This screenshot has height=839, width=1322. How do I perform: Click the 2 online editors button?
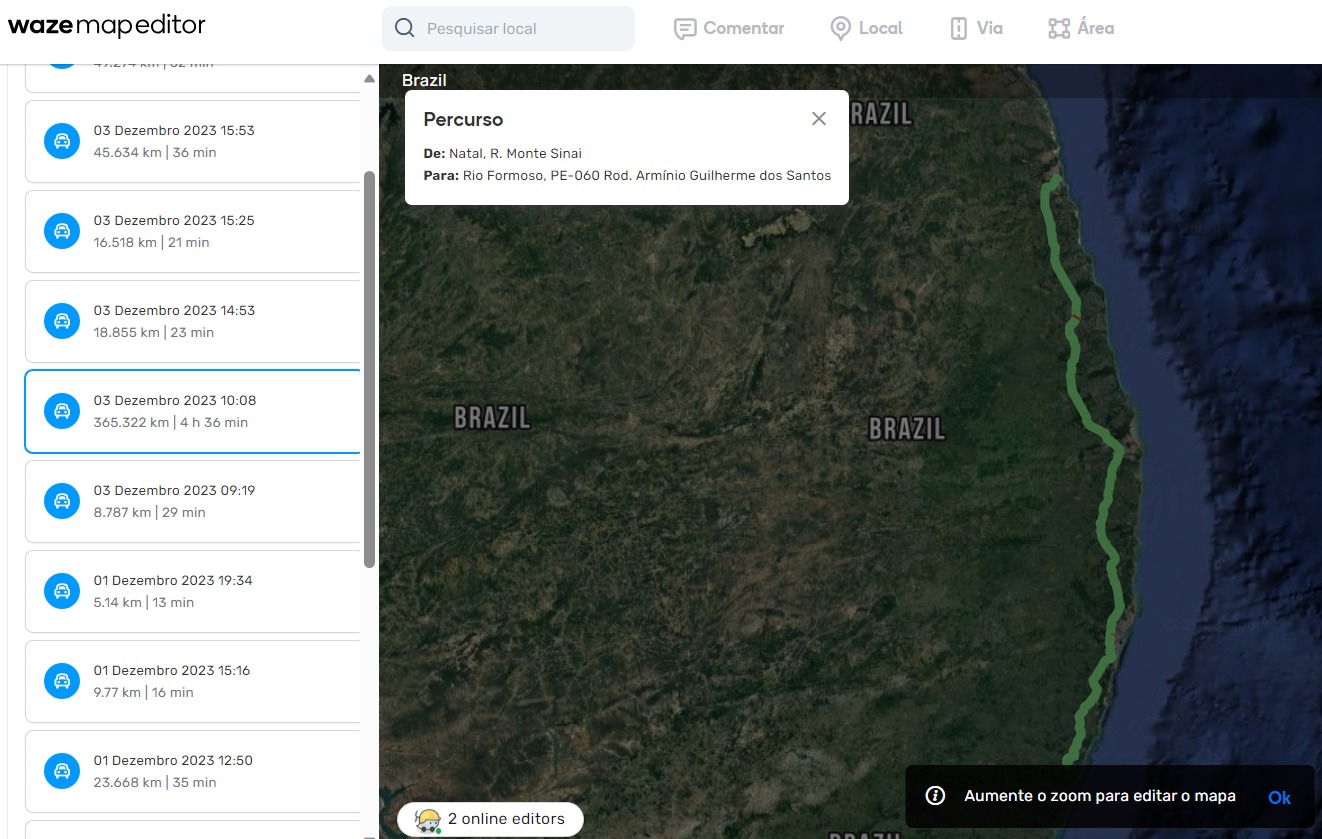point(490,819)
